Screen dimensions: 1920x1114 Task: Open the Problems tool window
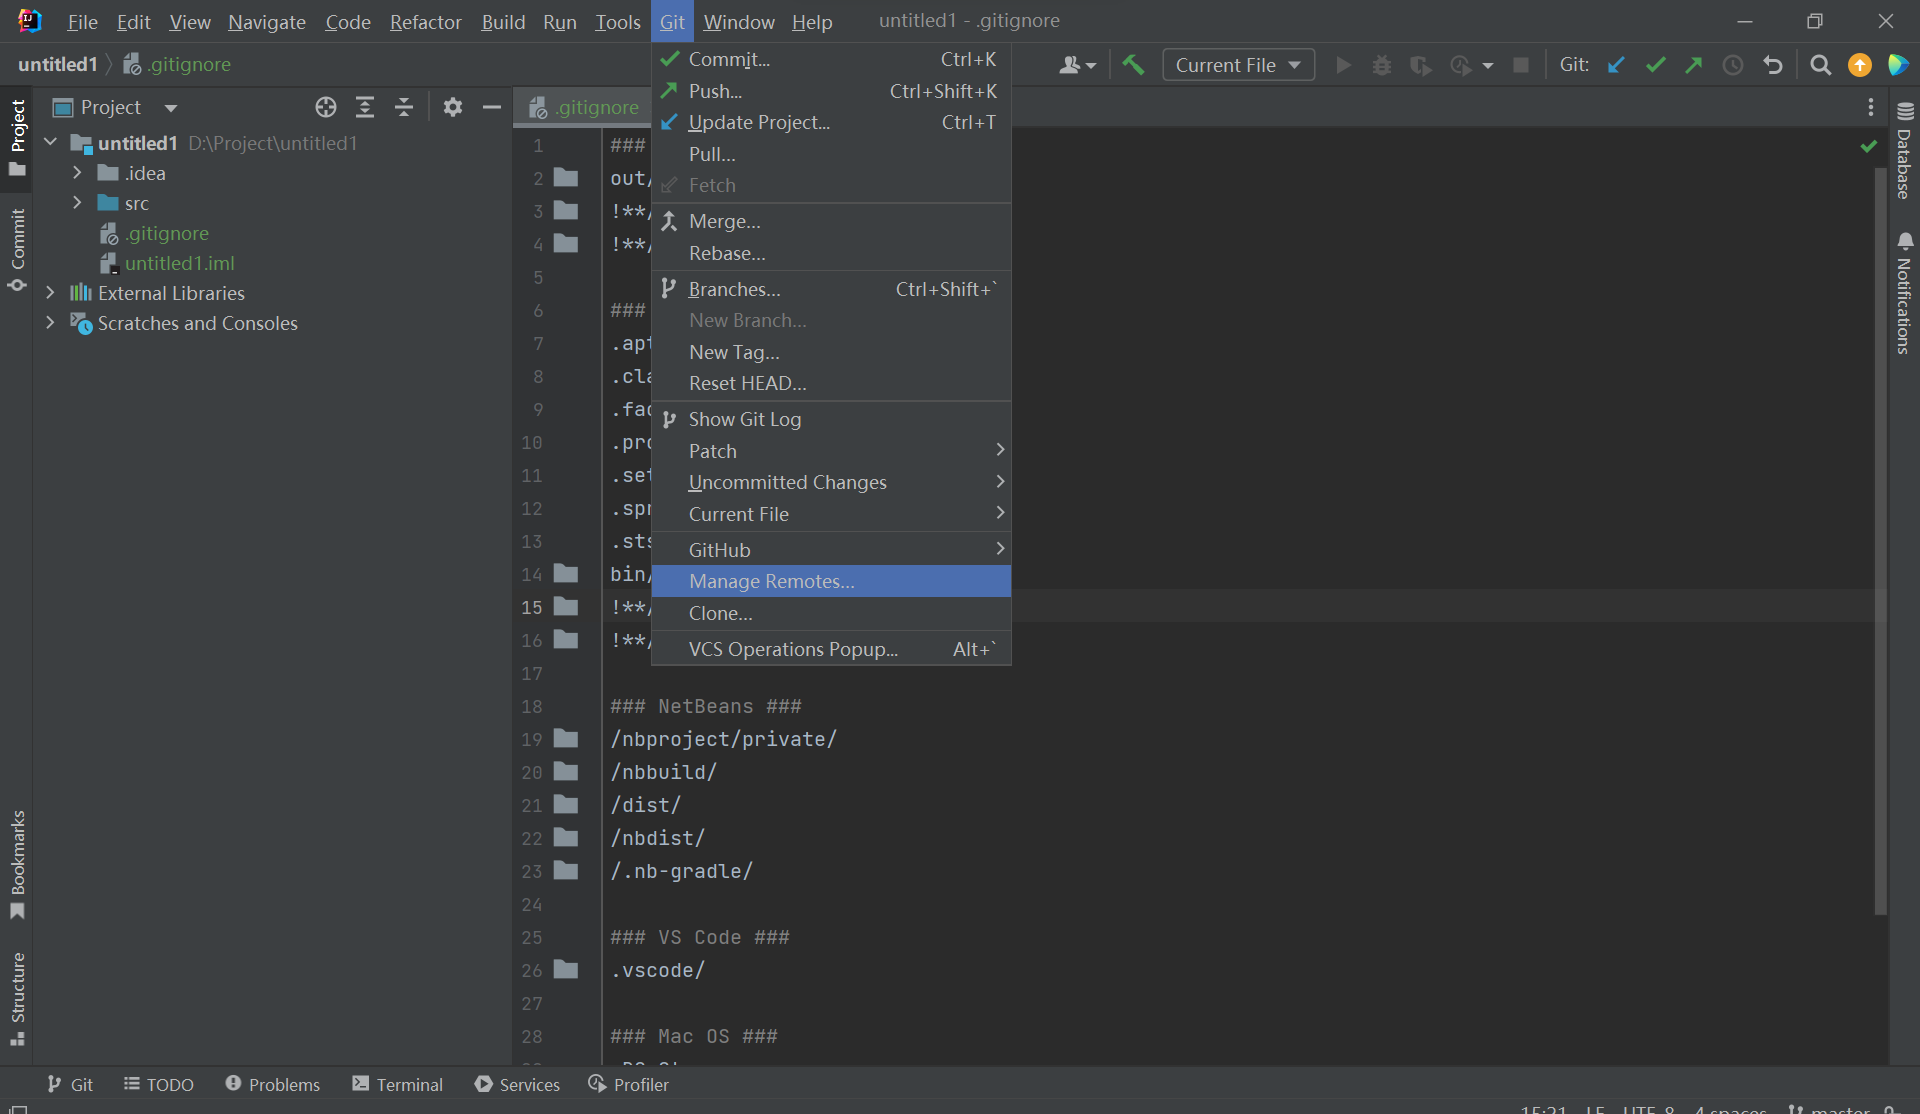[x=272, y=1084]
